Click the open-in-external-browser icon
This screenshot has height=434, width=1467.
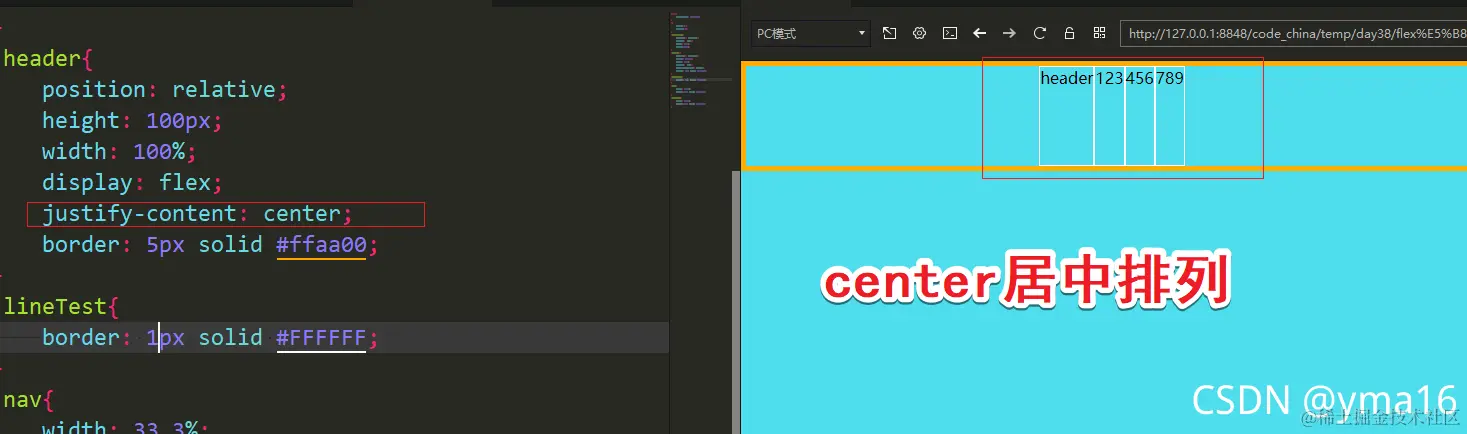pos(889,33)
